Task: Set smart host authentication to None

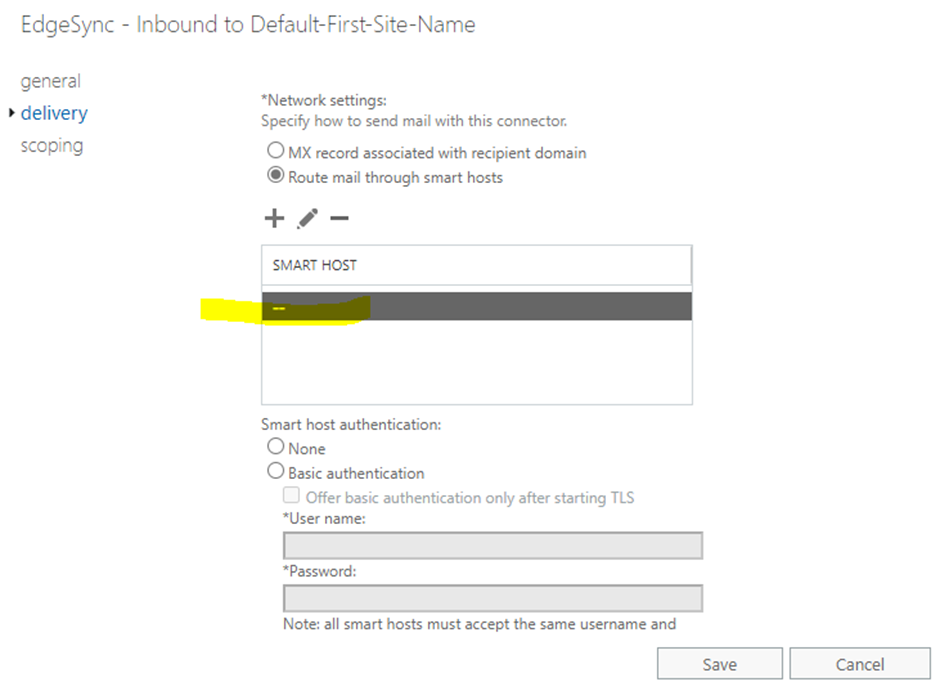Action: (275, 446)
